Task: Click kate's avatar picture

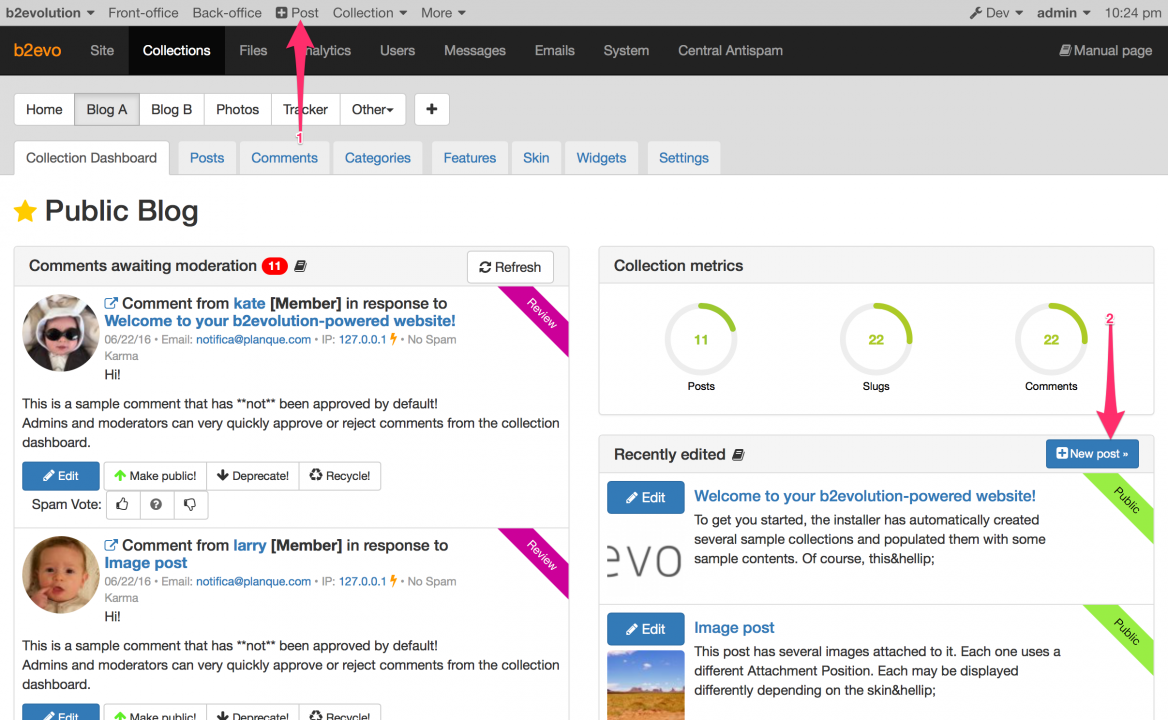Action: click(x=60, y=333)
